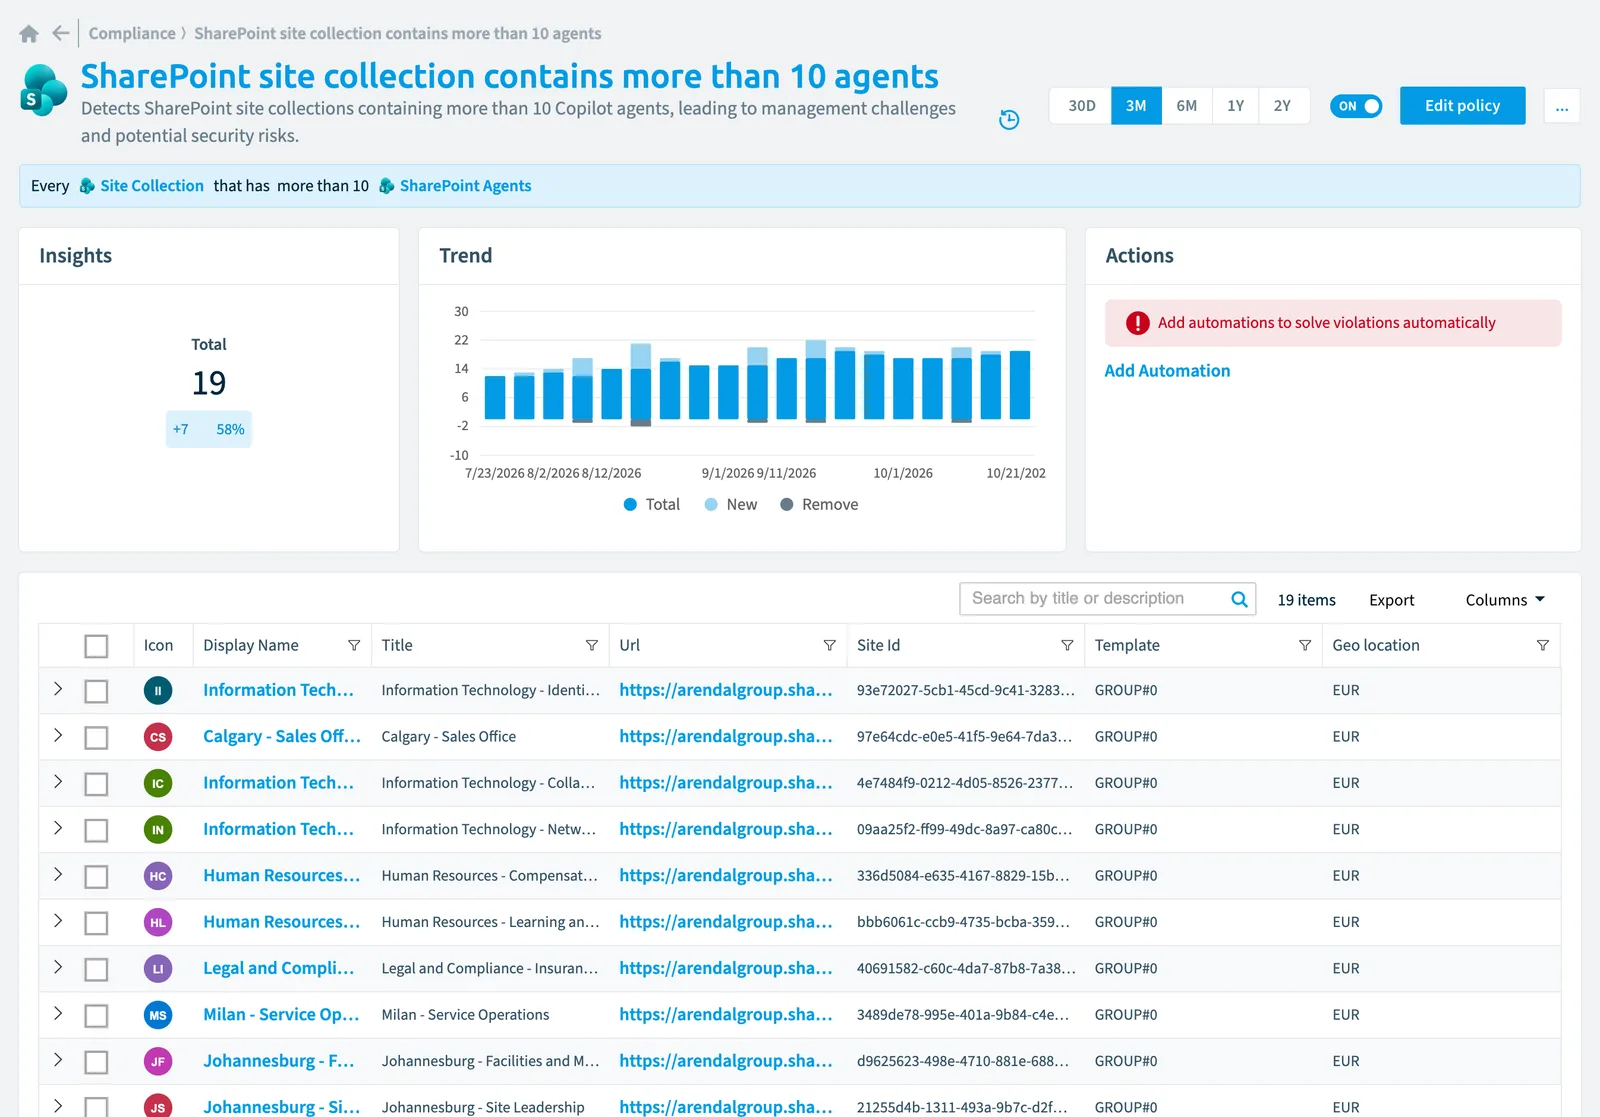1600x1117 pixels.
Task: Open the Geo location column filter
Action: tap(1543, 646)
